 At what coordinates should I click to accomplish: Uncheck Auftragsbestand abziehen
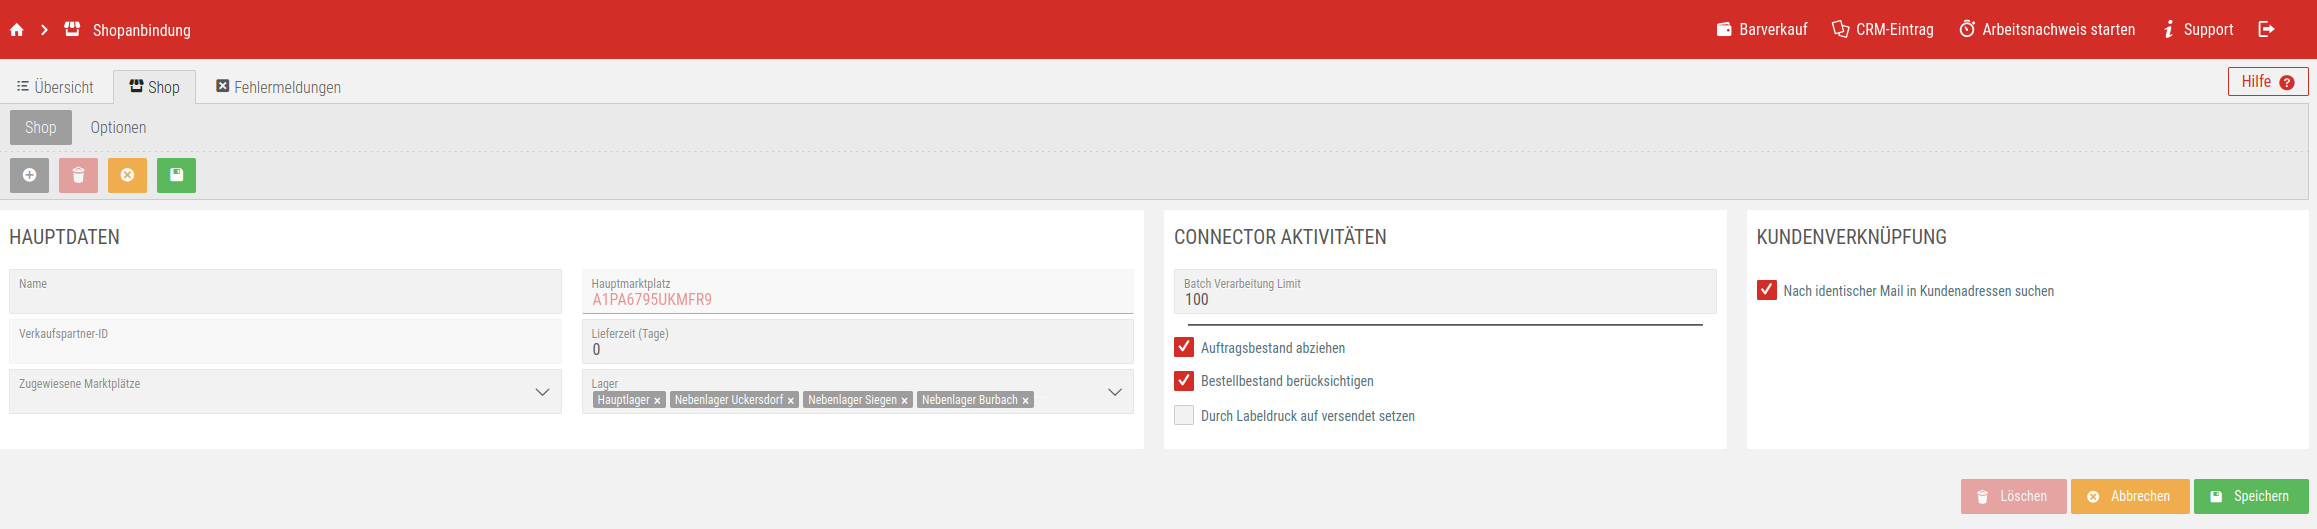point(1184,347)
